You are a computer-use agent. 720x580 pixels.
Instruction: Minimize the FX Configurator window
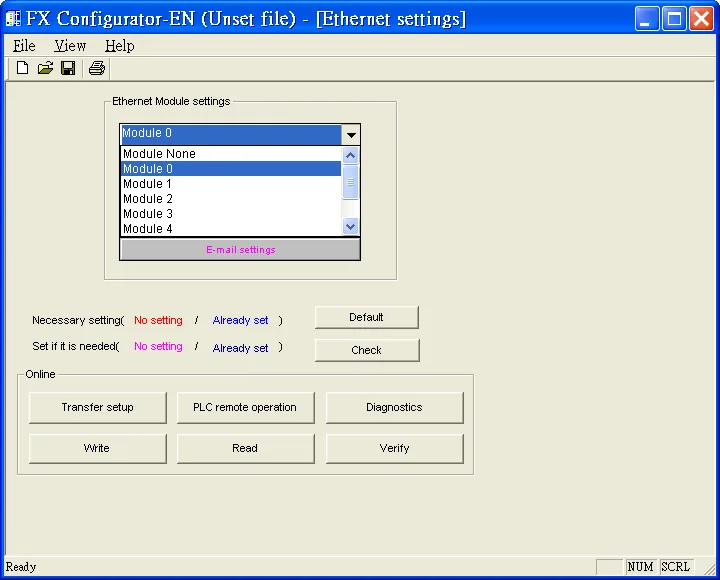pyautogui.click(x=647, y=19)
